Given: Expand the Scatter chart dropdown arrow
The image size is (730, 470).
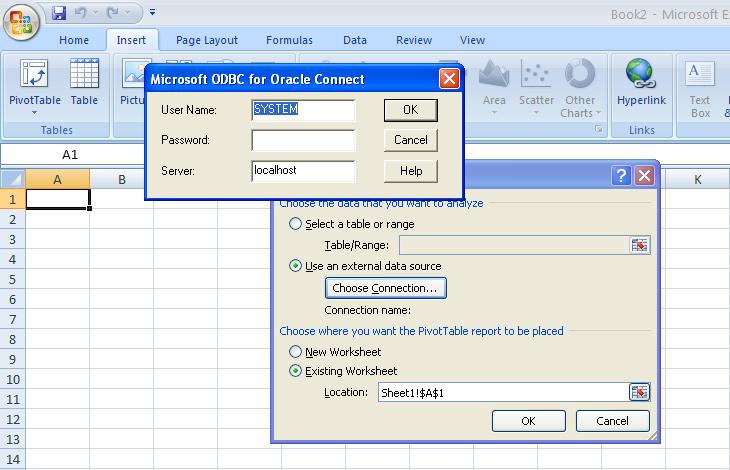Looking at the screenshot, I should [x=536, y=113].
